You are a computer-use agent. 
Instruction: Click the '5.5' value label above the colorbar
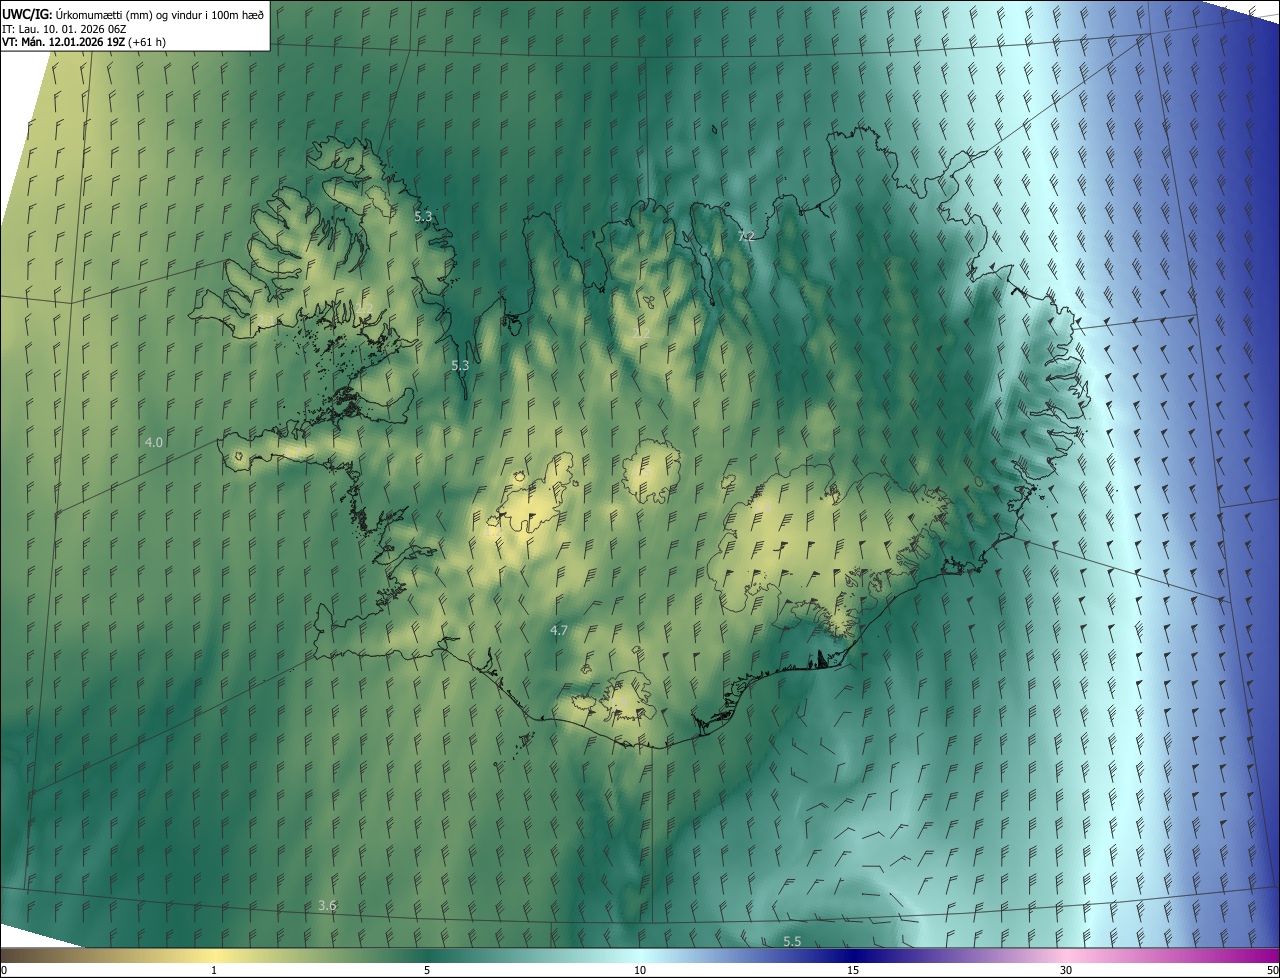pos(792,942)
